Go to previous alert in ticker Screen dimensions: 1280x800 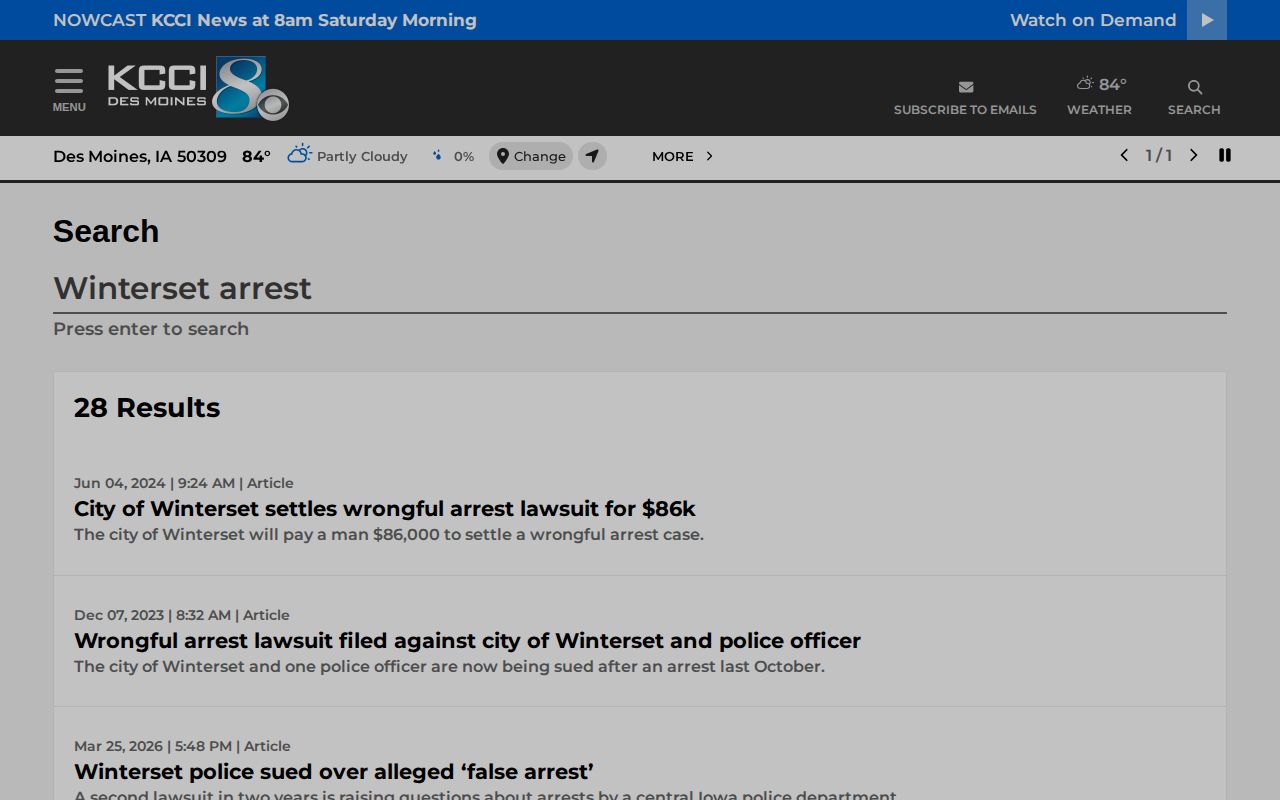[x=1124, y=155]
